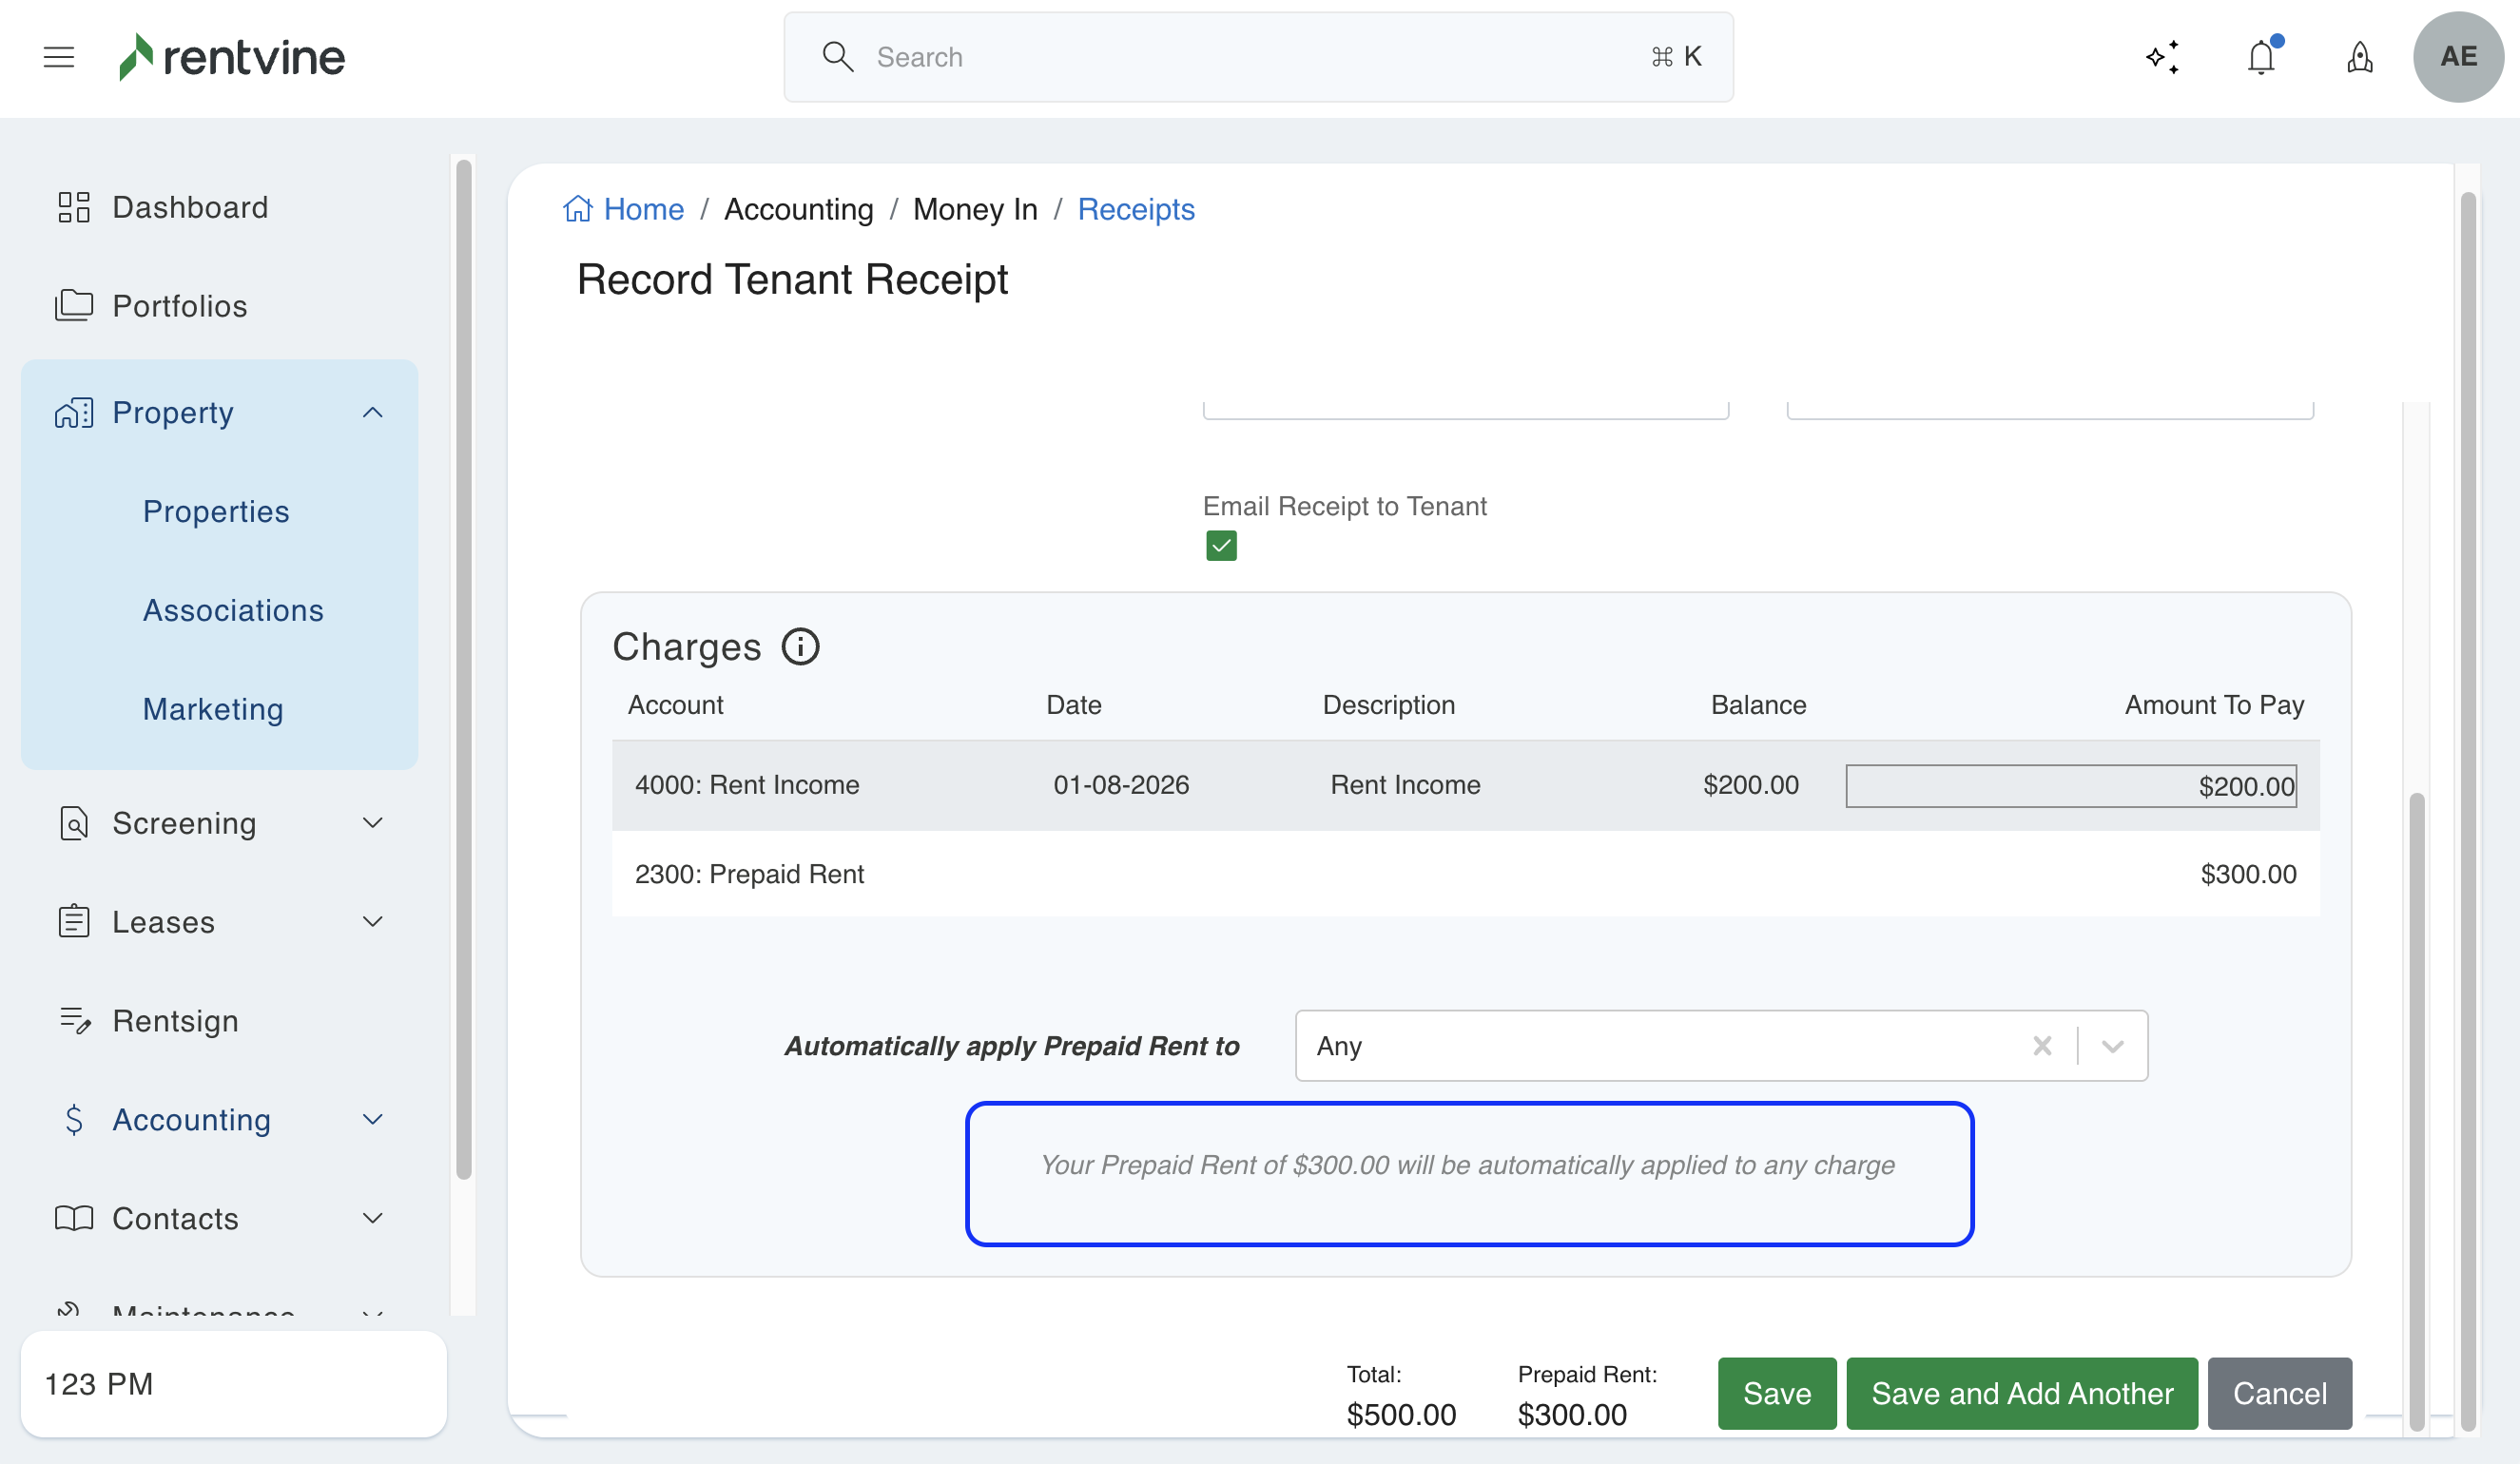The width and height of the screenshot is (2520, 1464).
Task: Click the Home breadcrumb icon
Action: (x=577, y=209)
